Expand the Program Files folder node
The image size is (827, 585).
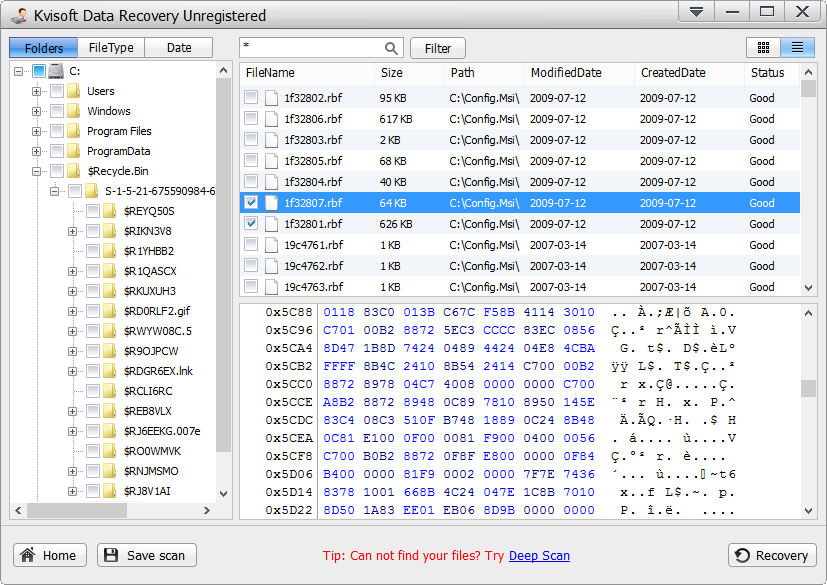pos(36,131)
